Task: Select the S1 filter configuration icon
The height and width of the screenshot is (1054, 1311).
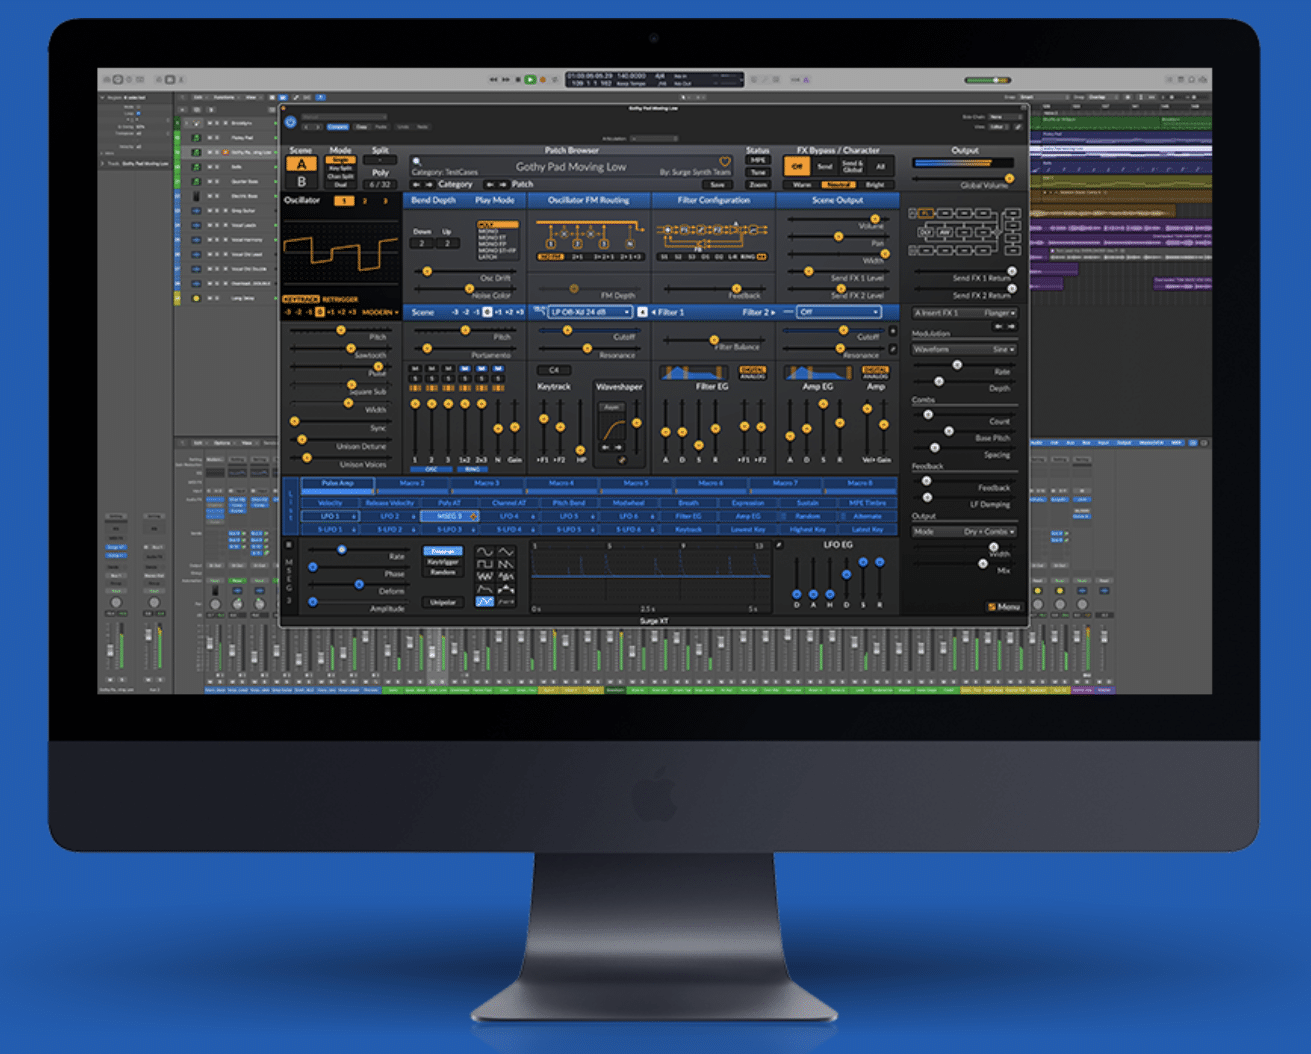Action: coord(664,257)
